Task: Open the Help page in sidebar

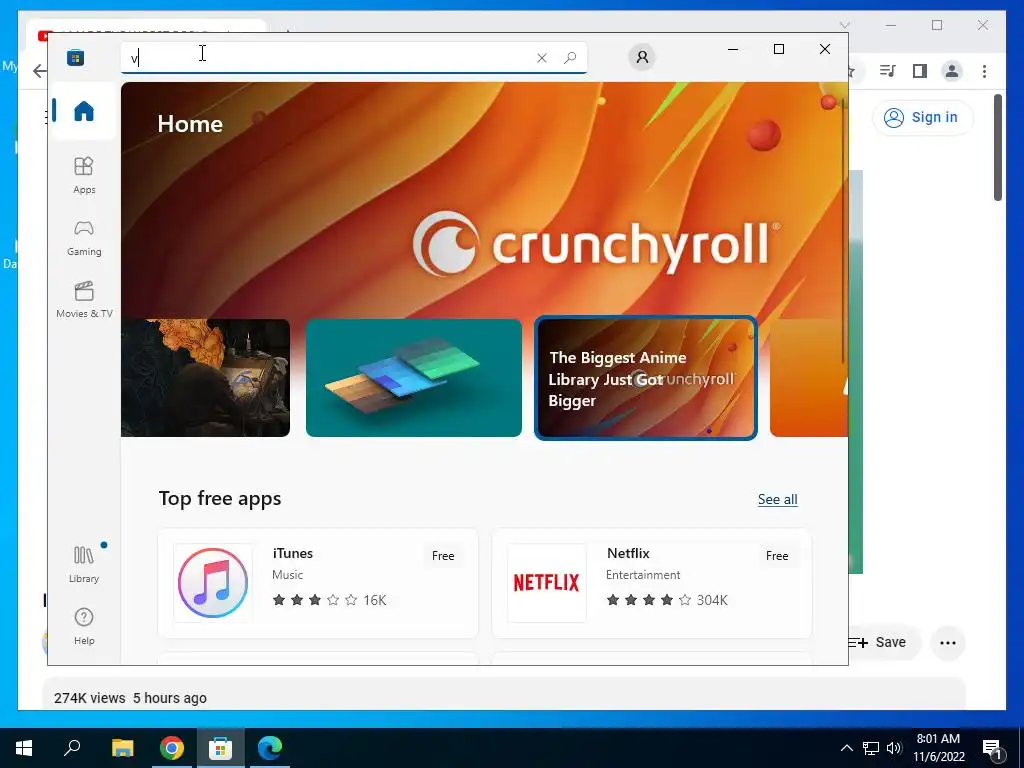Action: click(84, 626)
